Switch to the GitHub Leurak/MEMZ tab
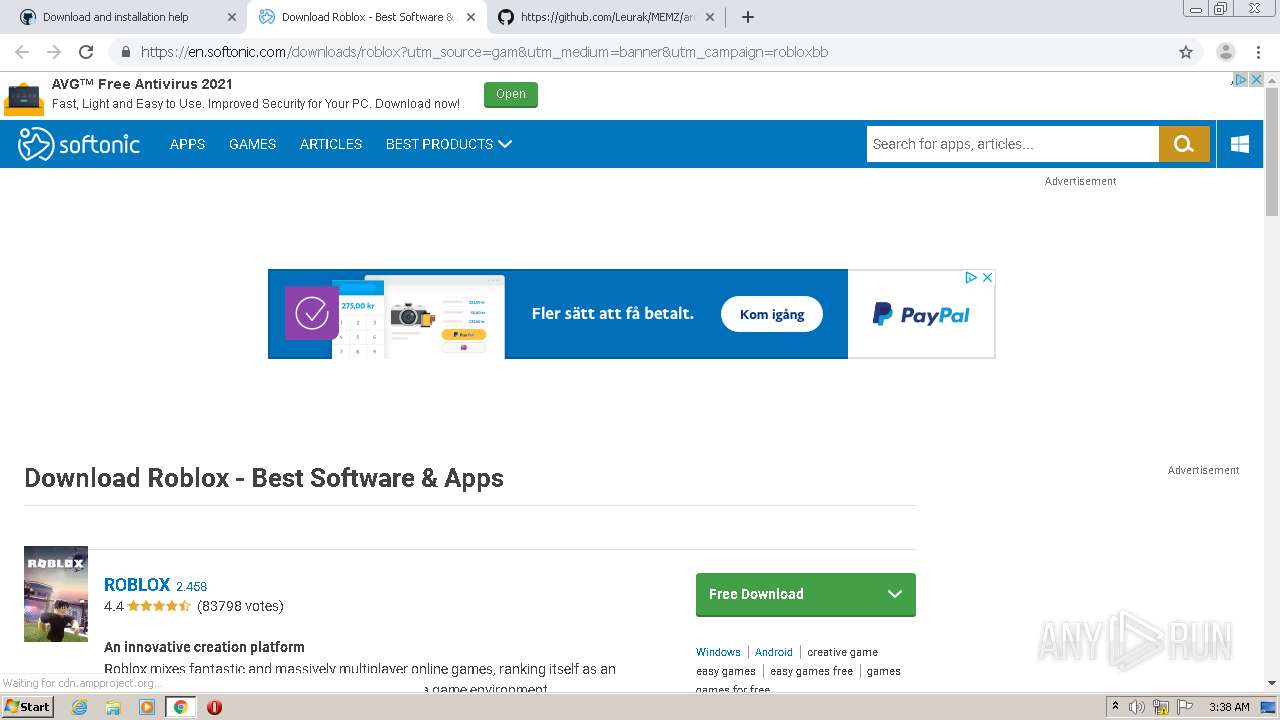 [x=607, y=17]
